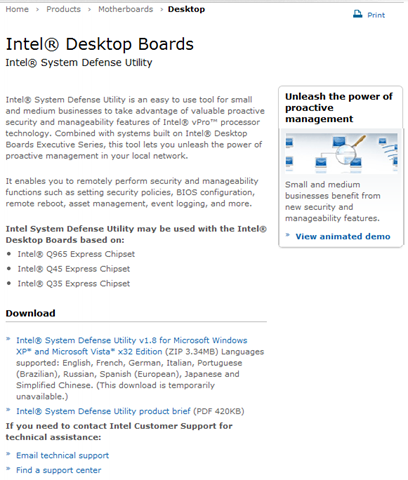Open the View animated demo link

[x=343, y=236]
